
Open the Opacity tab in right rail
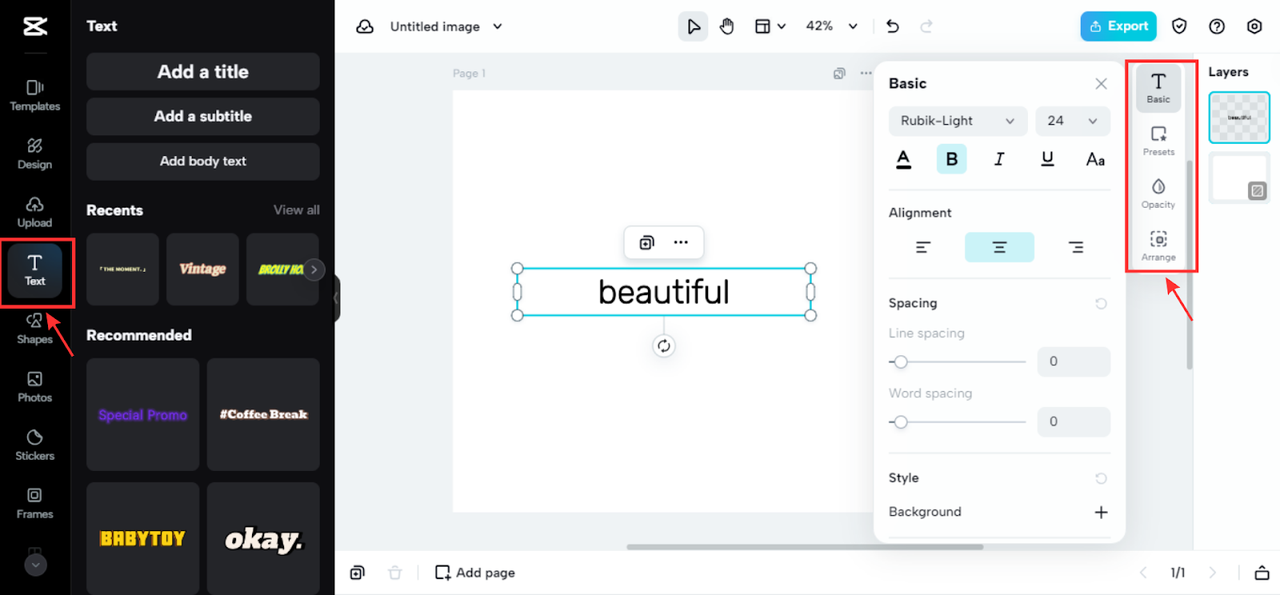1158,194
